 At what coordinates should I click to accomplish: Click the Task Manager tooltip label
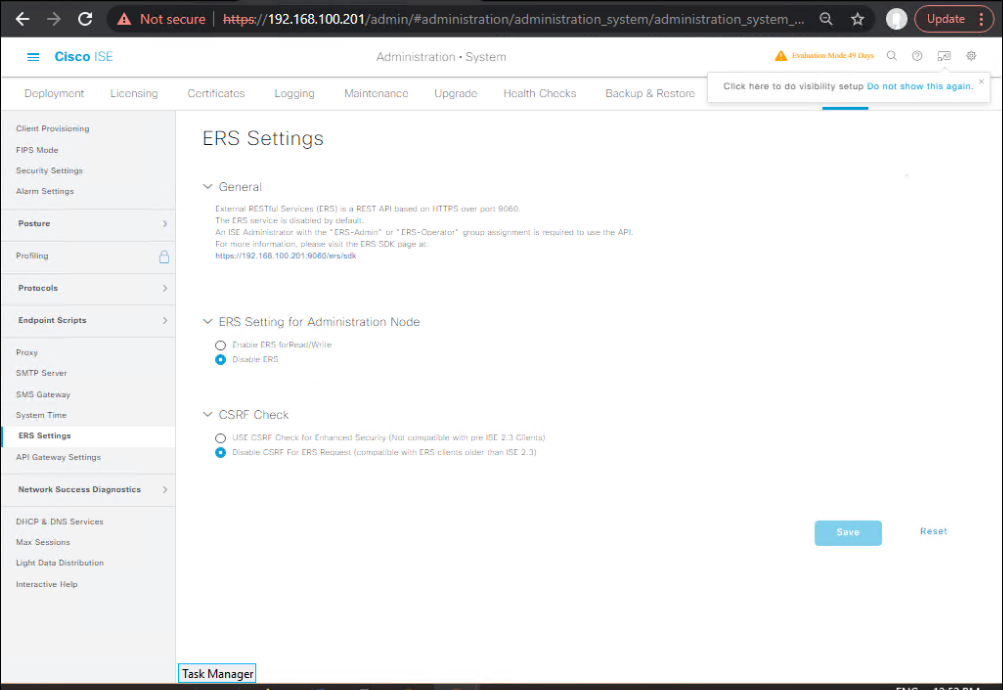click(x=217, y=673)
